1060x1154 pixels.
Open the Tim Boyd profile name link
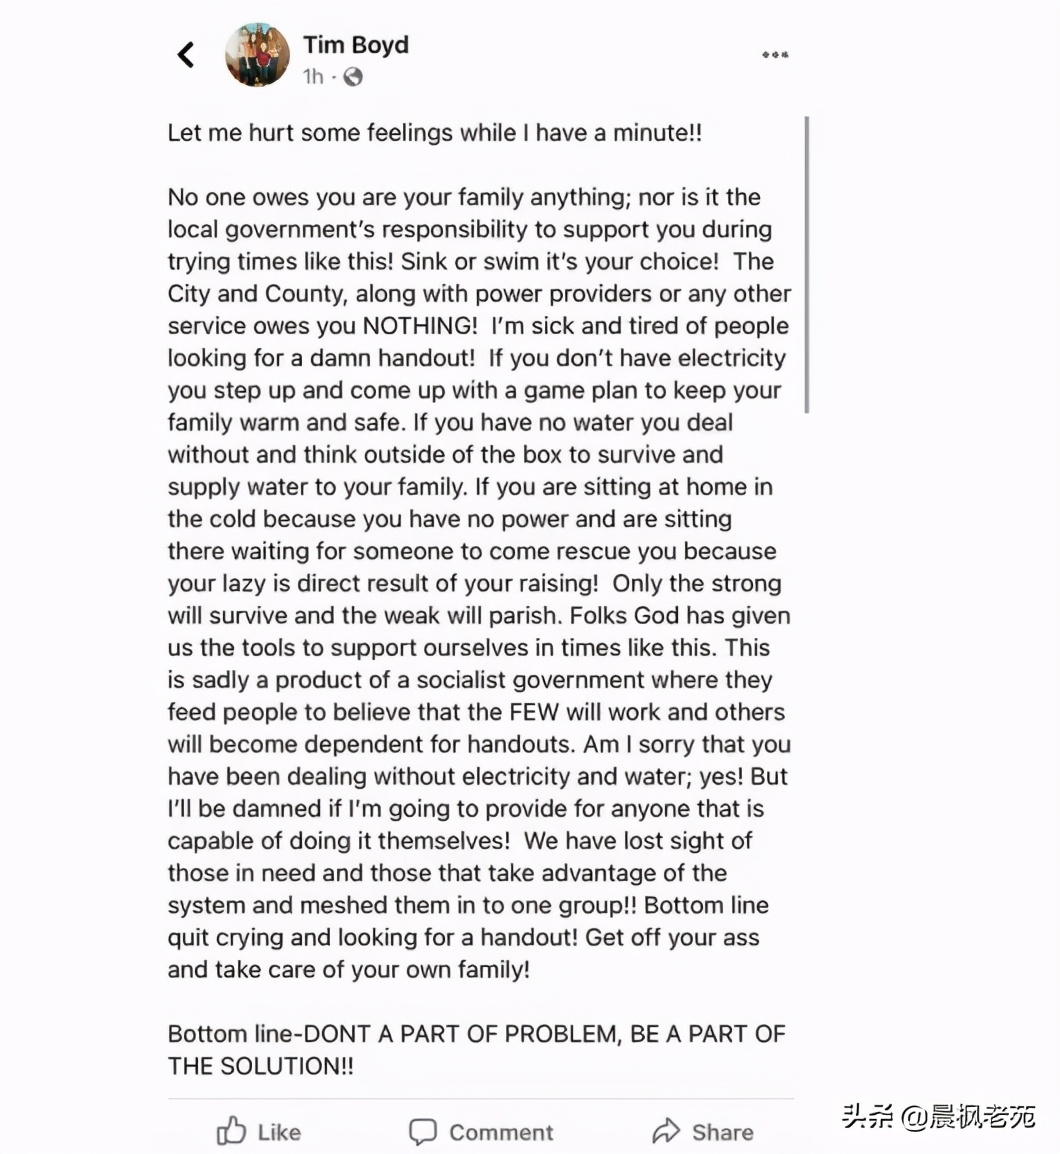click(356, 45)
